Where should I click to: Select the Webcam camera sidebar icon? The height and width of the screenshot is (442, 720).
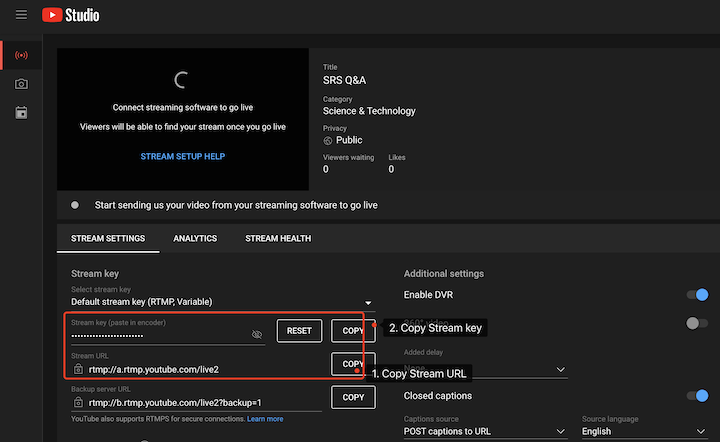(21, 84)
